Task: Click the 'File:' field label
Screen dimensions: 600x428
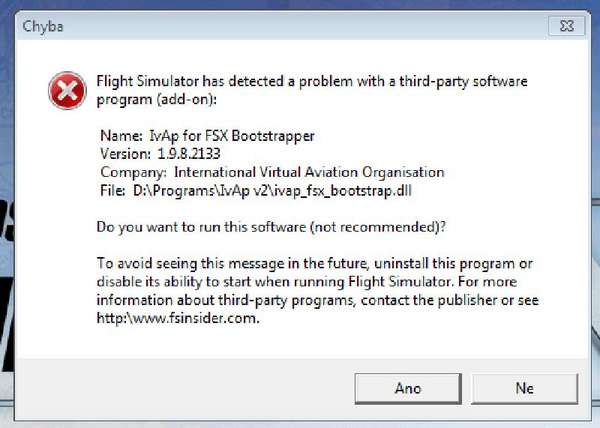Action: point(113,190)
